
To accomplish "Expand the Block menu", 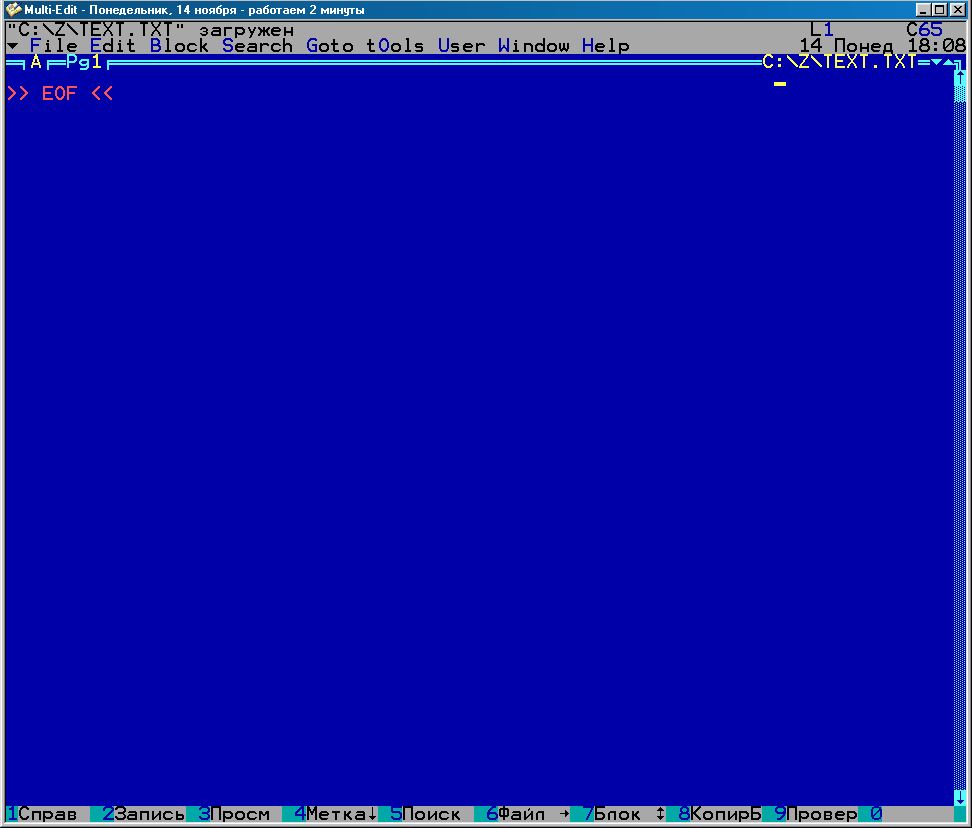I will point(179,46).
